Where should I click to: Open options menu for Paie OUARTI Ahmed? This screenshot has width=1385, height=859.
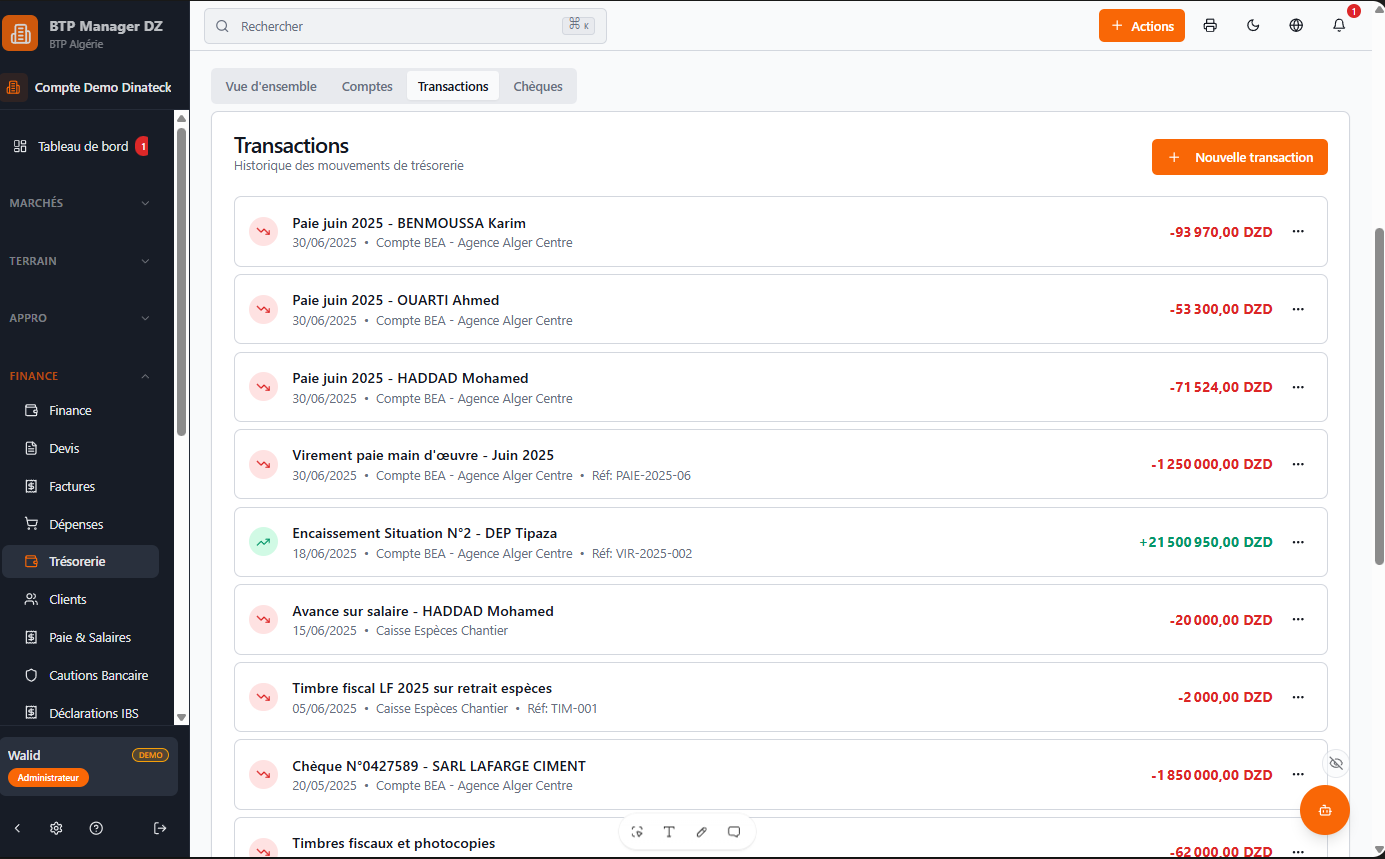coord(1298,309)
